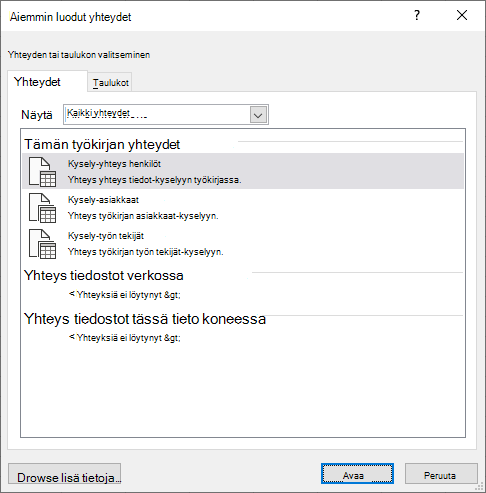Click the Kysely-työn tekijät connection icon
The image size is (486, 493).
click(x=42, y=244)
